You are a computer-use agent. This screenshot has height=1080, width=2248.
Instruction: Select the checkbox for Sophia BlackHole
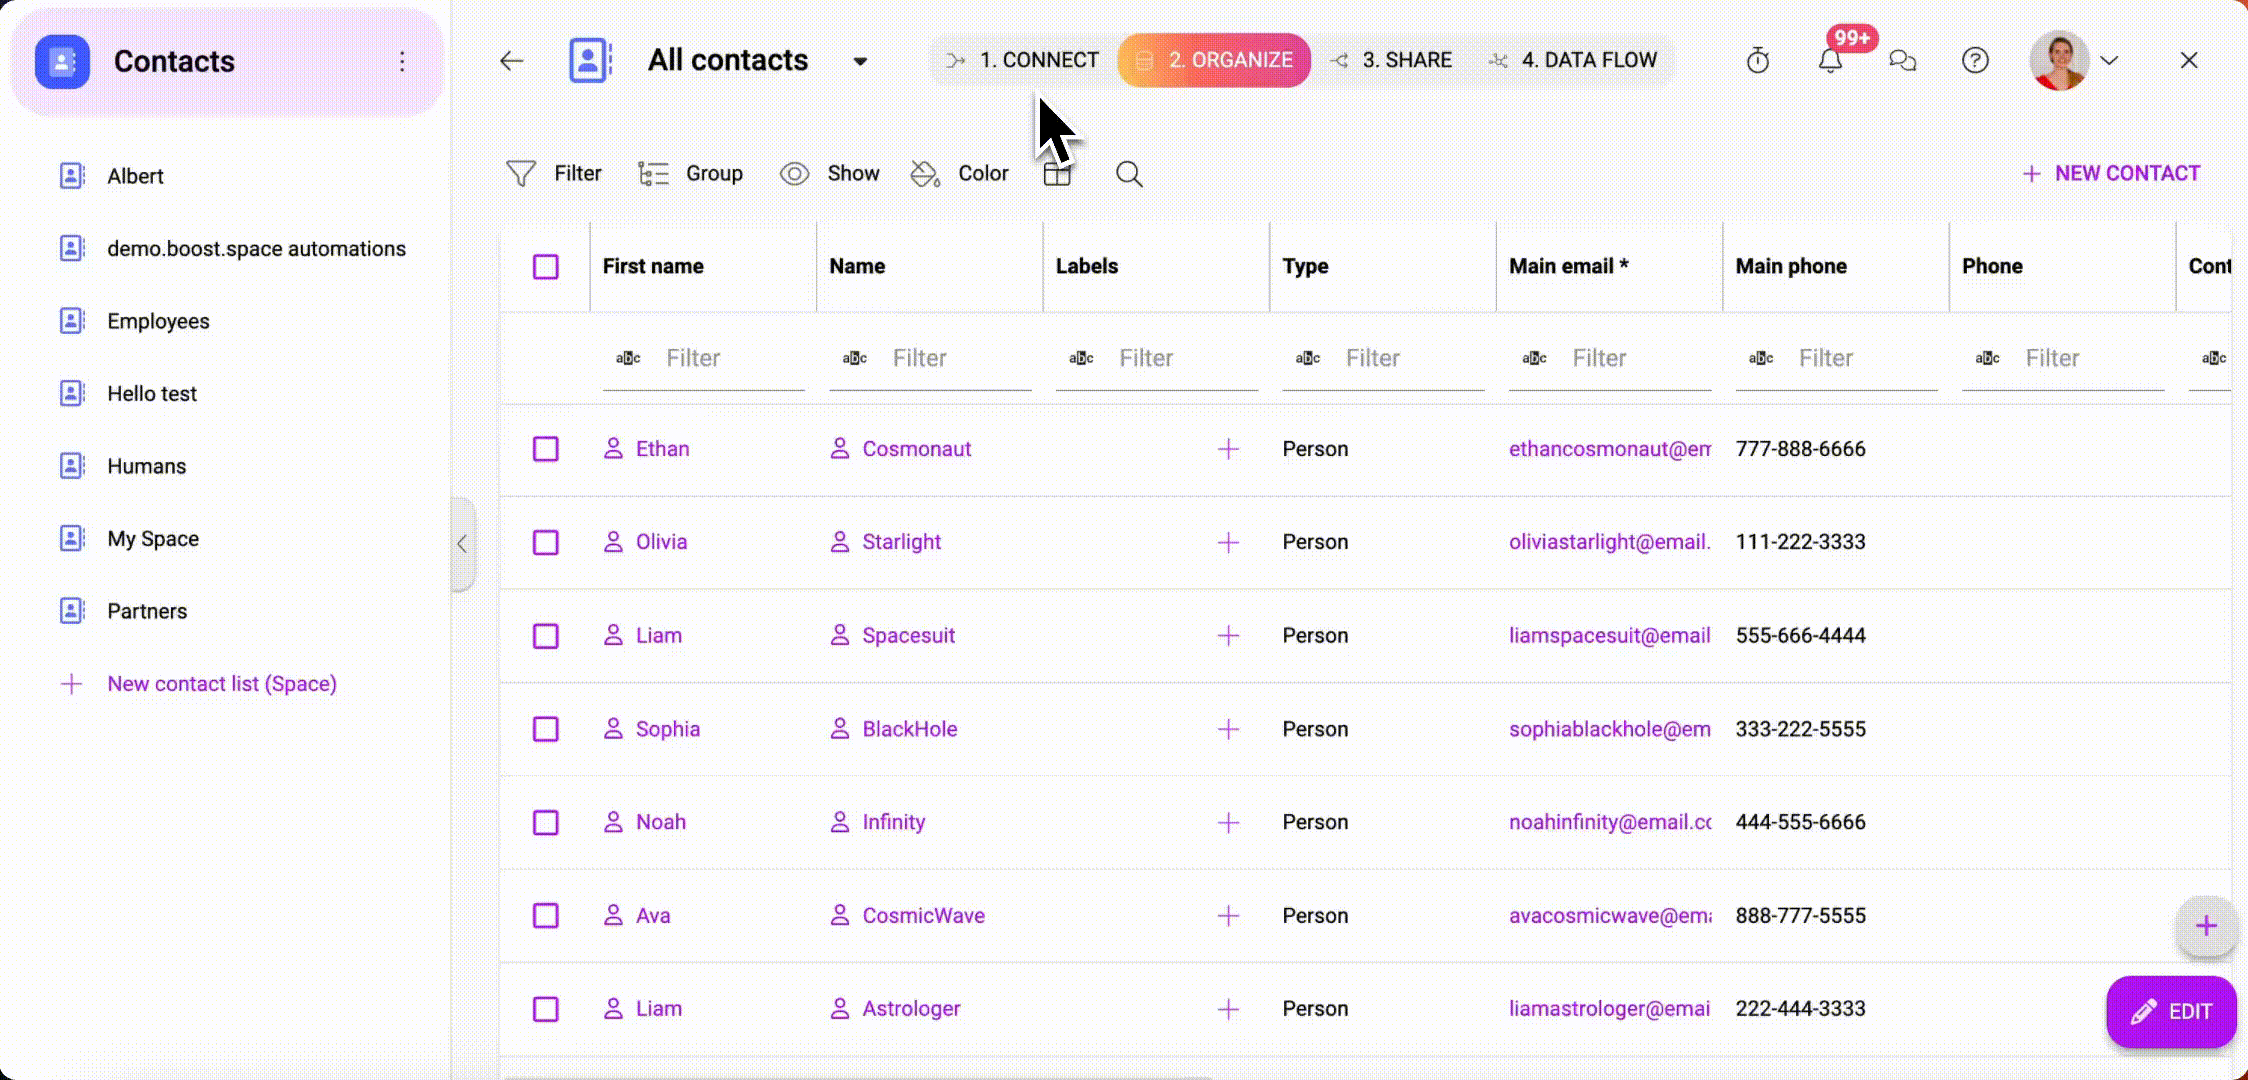[x=546, y=729]
